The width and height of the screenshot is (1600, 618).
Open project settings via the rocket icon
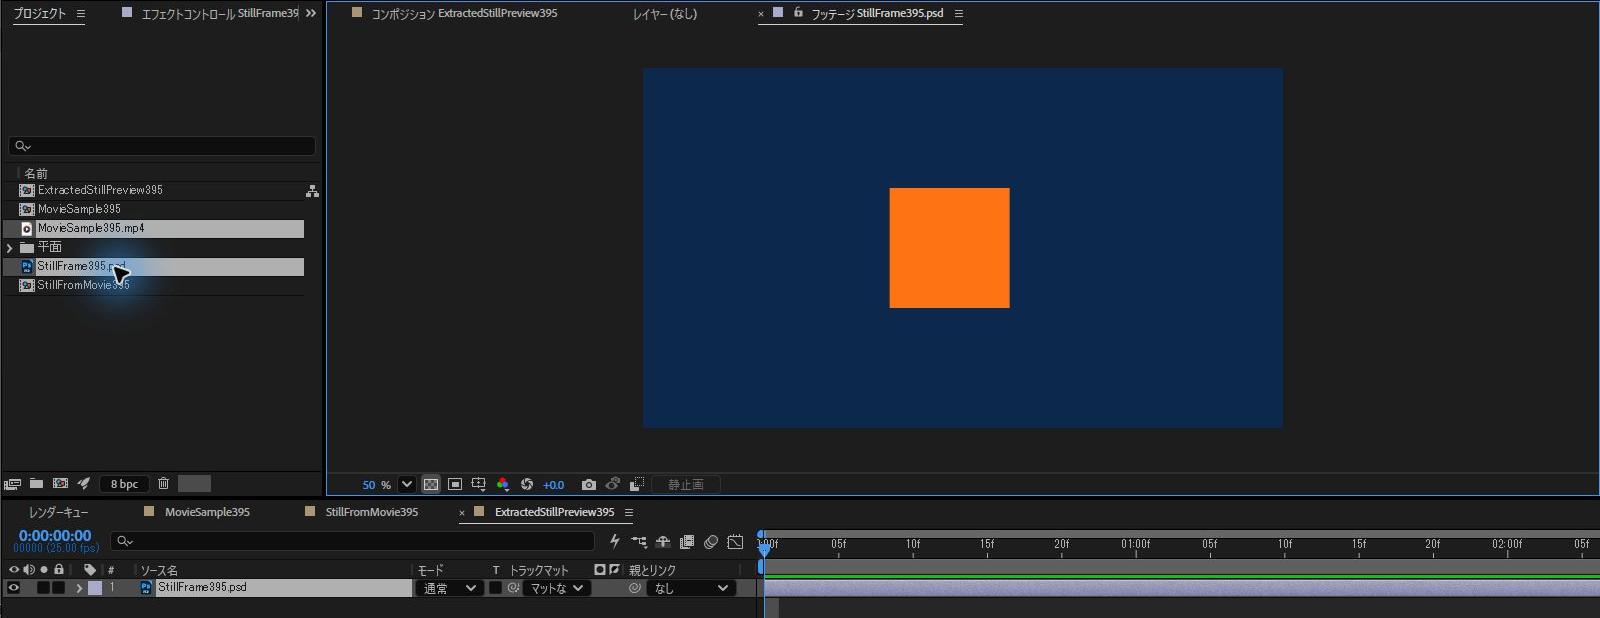coord(84,484)
